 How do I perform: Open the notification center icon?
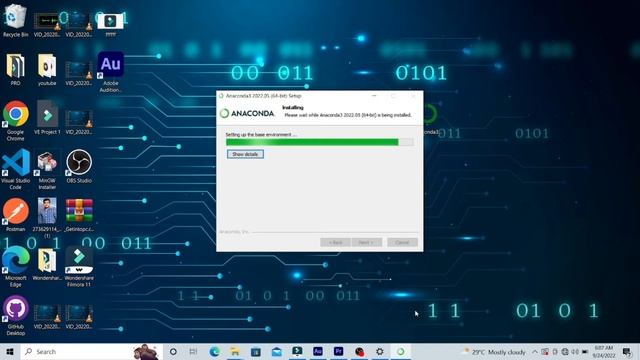(x=627, y=352)
